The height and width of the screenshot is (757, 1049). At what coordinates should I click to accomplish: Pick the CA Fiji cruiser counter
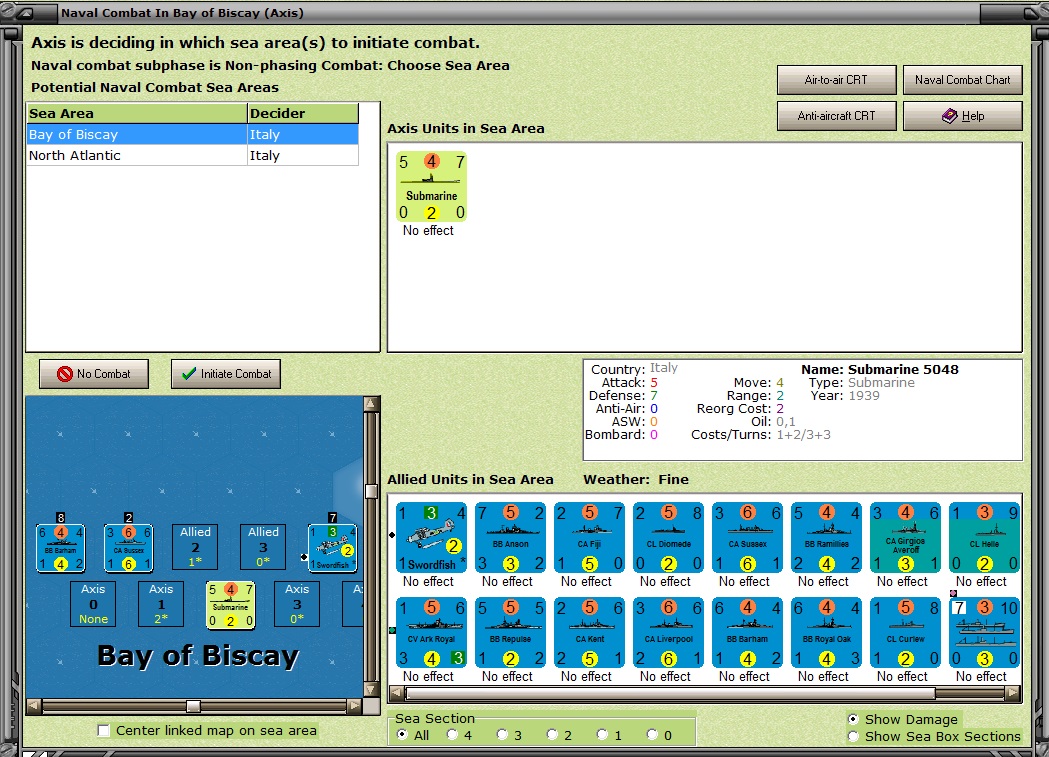pyautogui.click(x=589, y=538)
